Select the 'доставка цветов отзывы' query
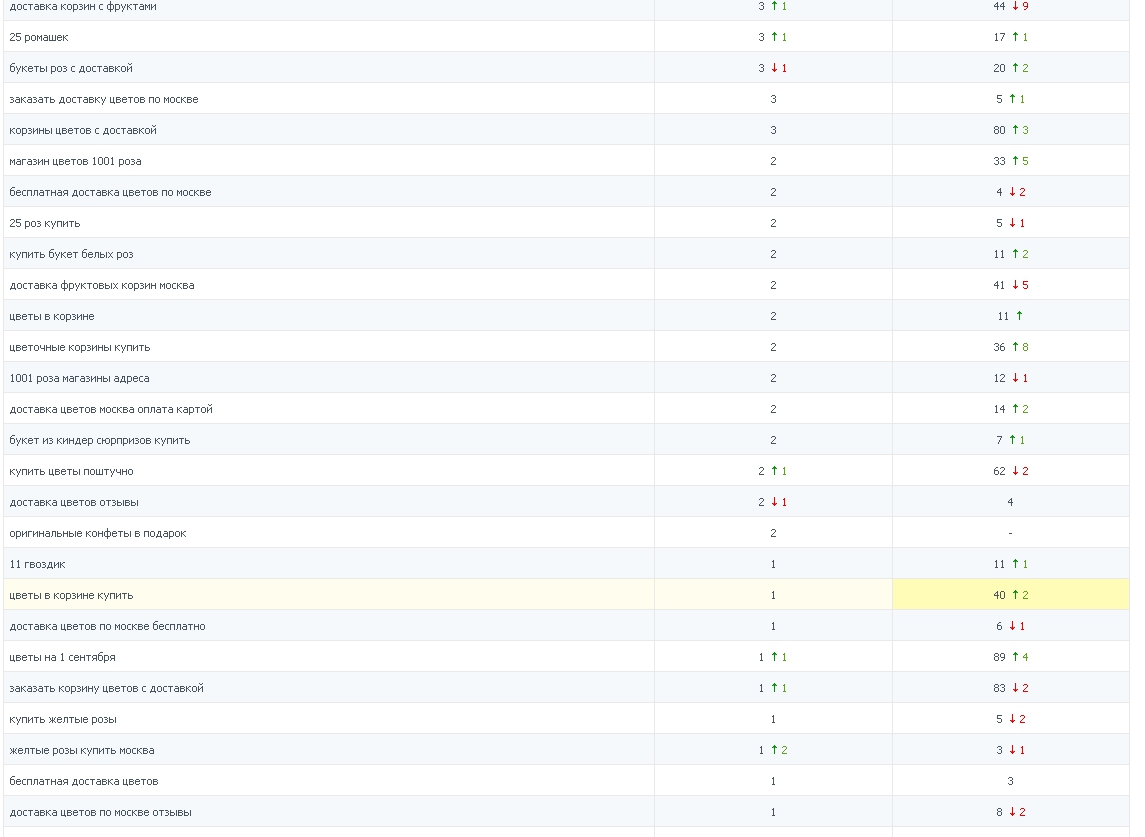This screenshot has width=1145, height=837. click(x=74, y=502)
